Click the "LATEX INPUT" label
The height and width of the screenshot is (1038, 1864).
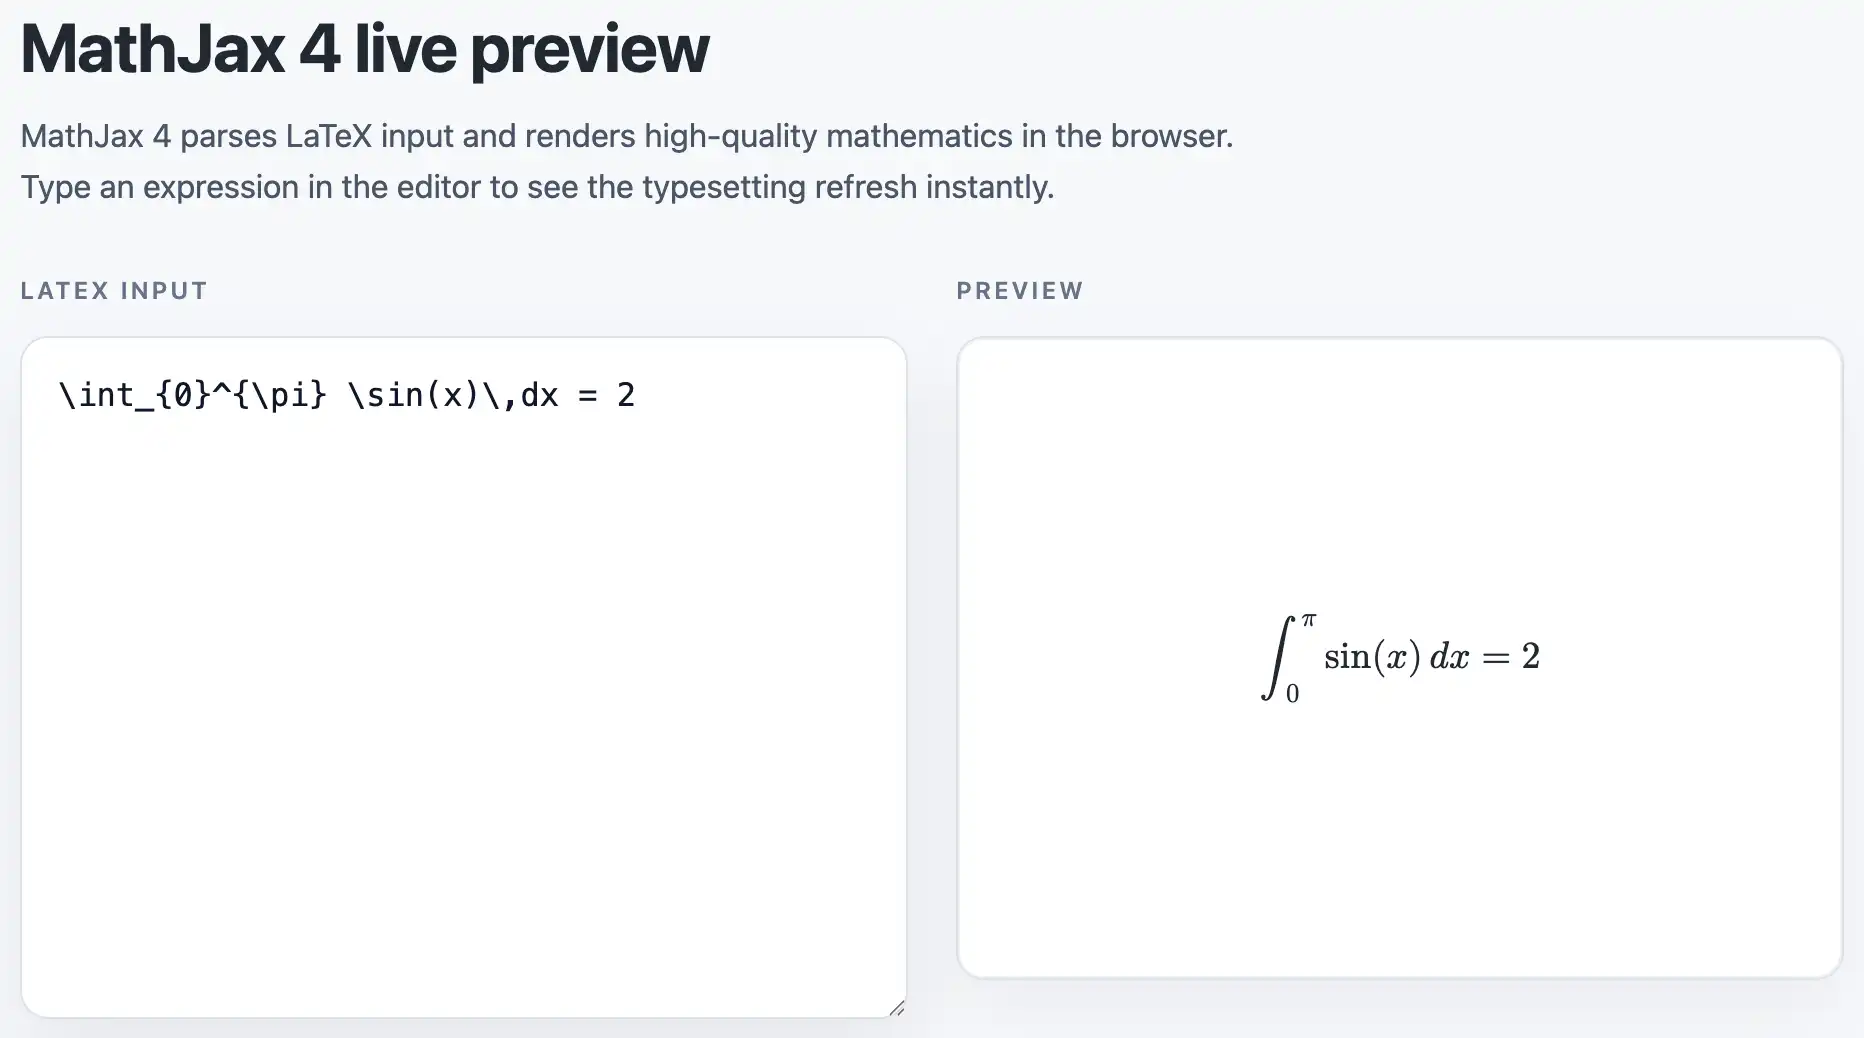coord(114,291)
